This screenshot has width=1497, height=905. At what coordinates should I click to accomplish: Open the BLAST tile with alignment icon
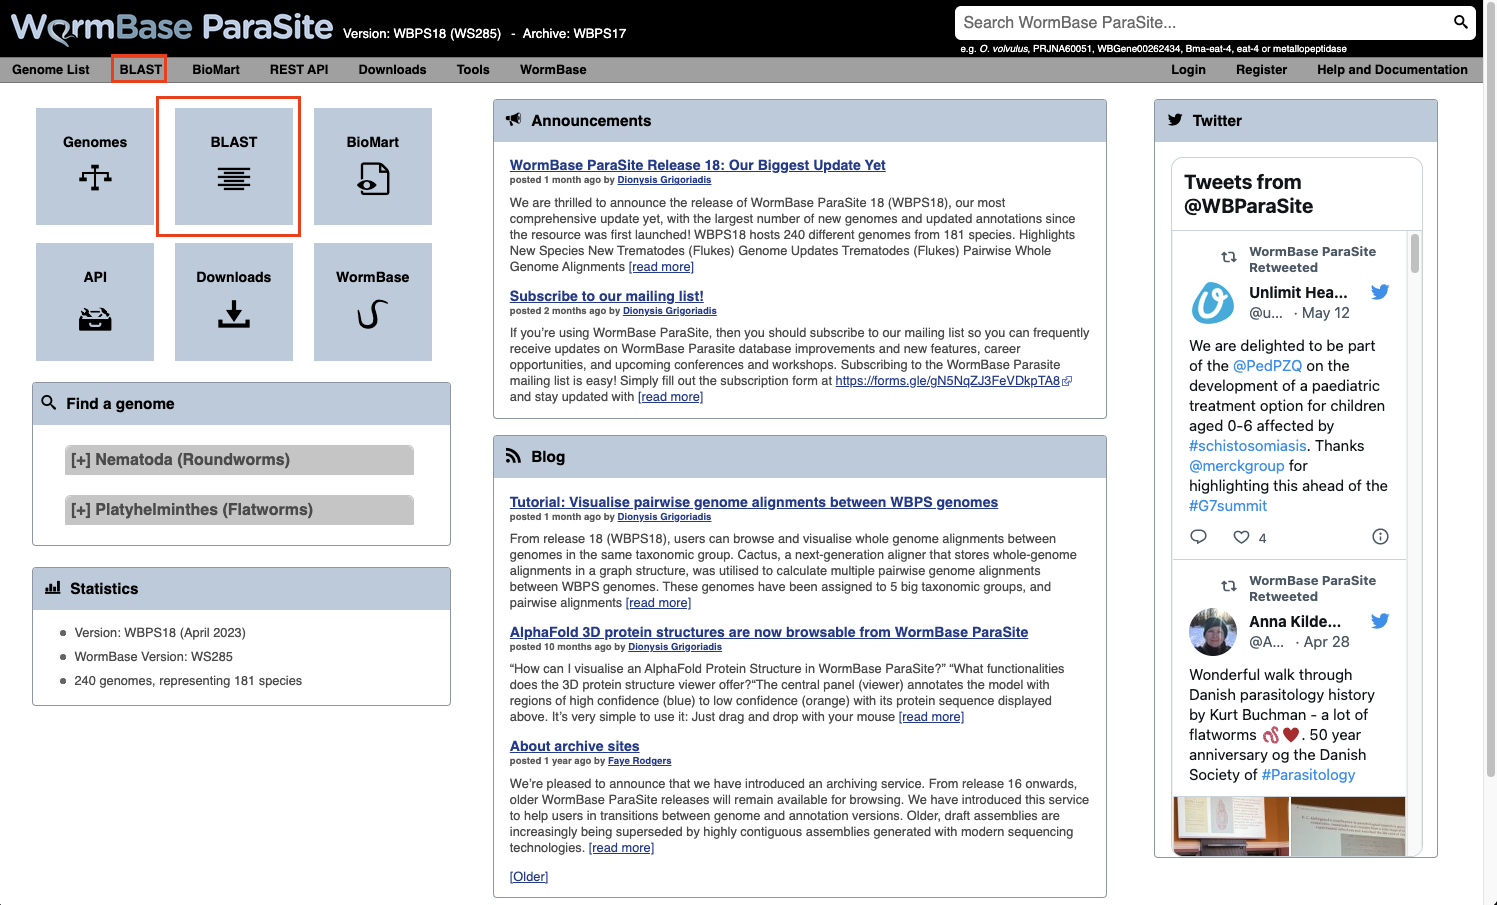233,166
